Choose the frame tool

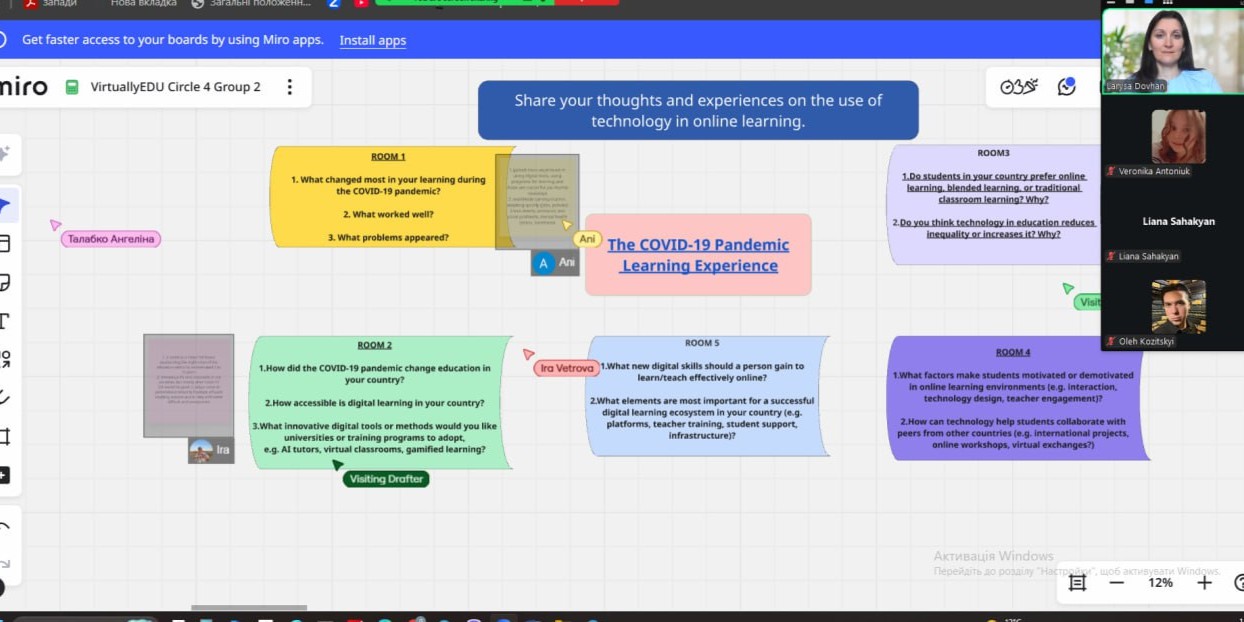pos(5,436)
